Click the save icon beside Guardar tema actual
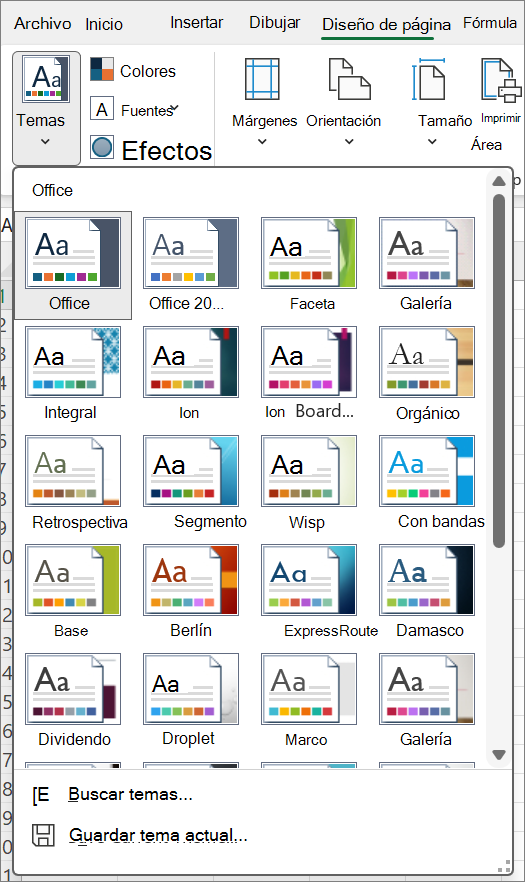Screen dimensions: 525x882 coord(43,835)
